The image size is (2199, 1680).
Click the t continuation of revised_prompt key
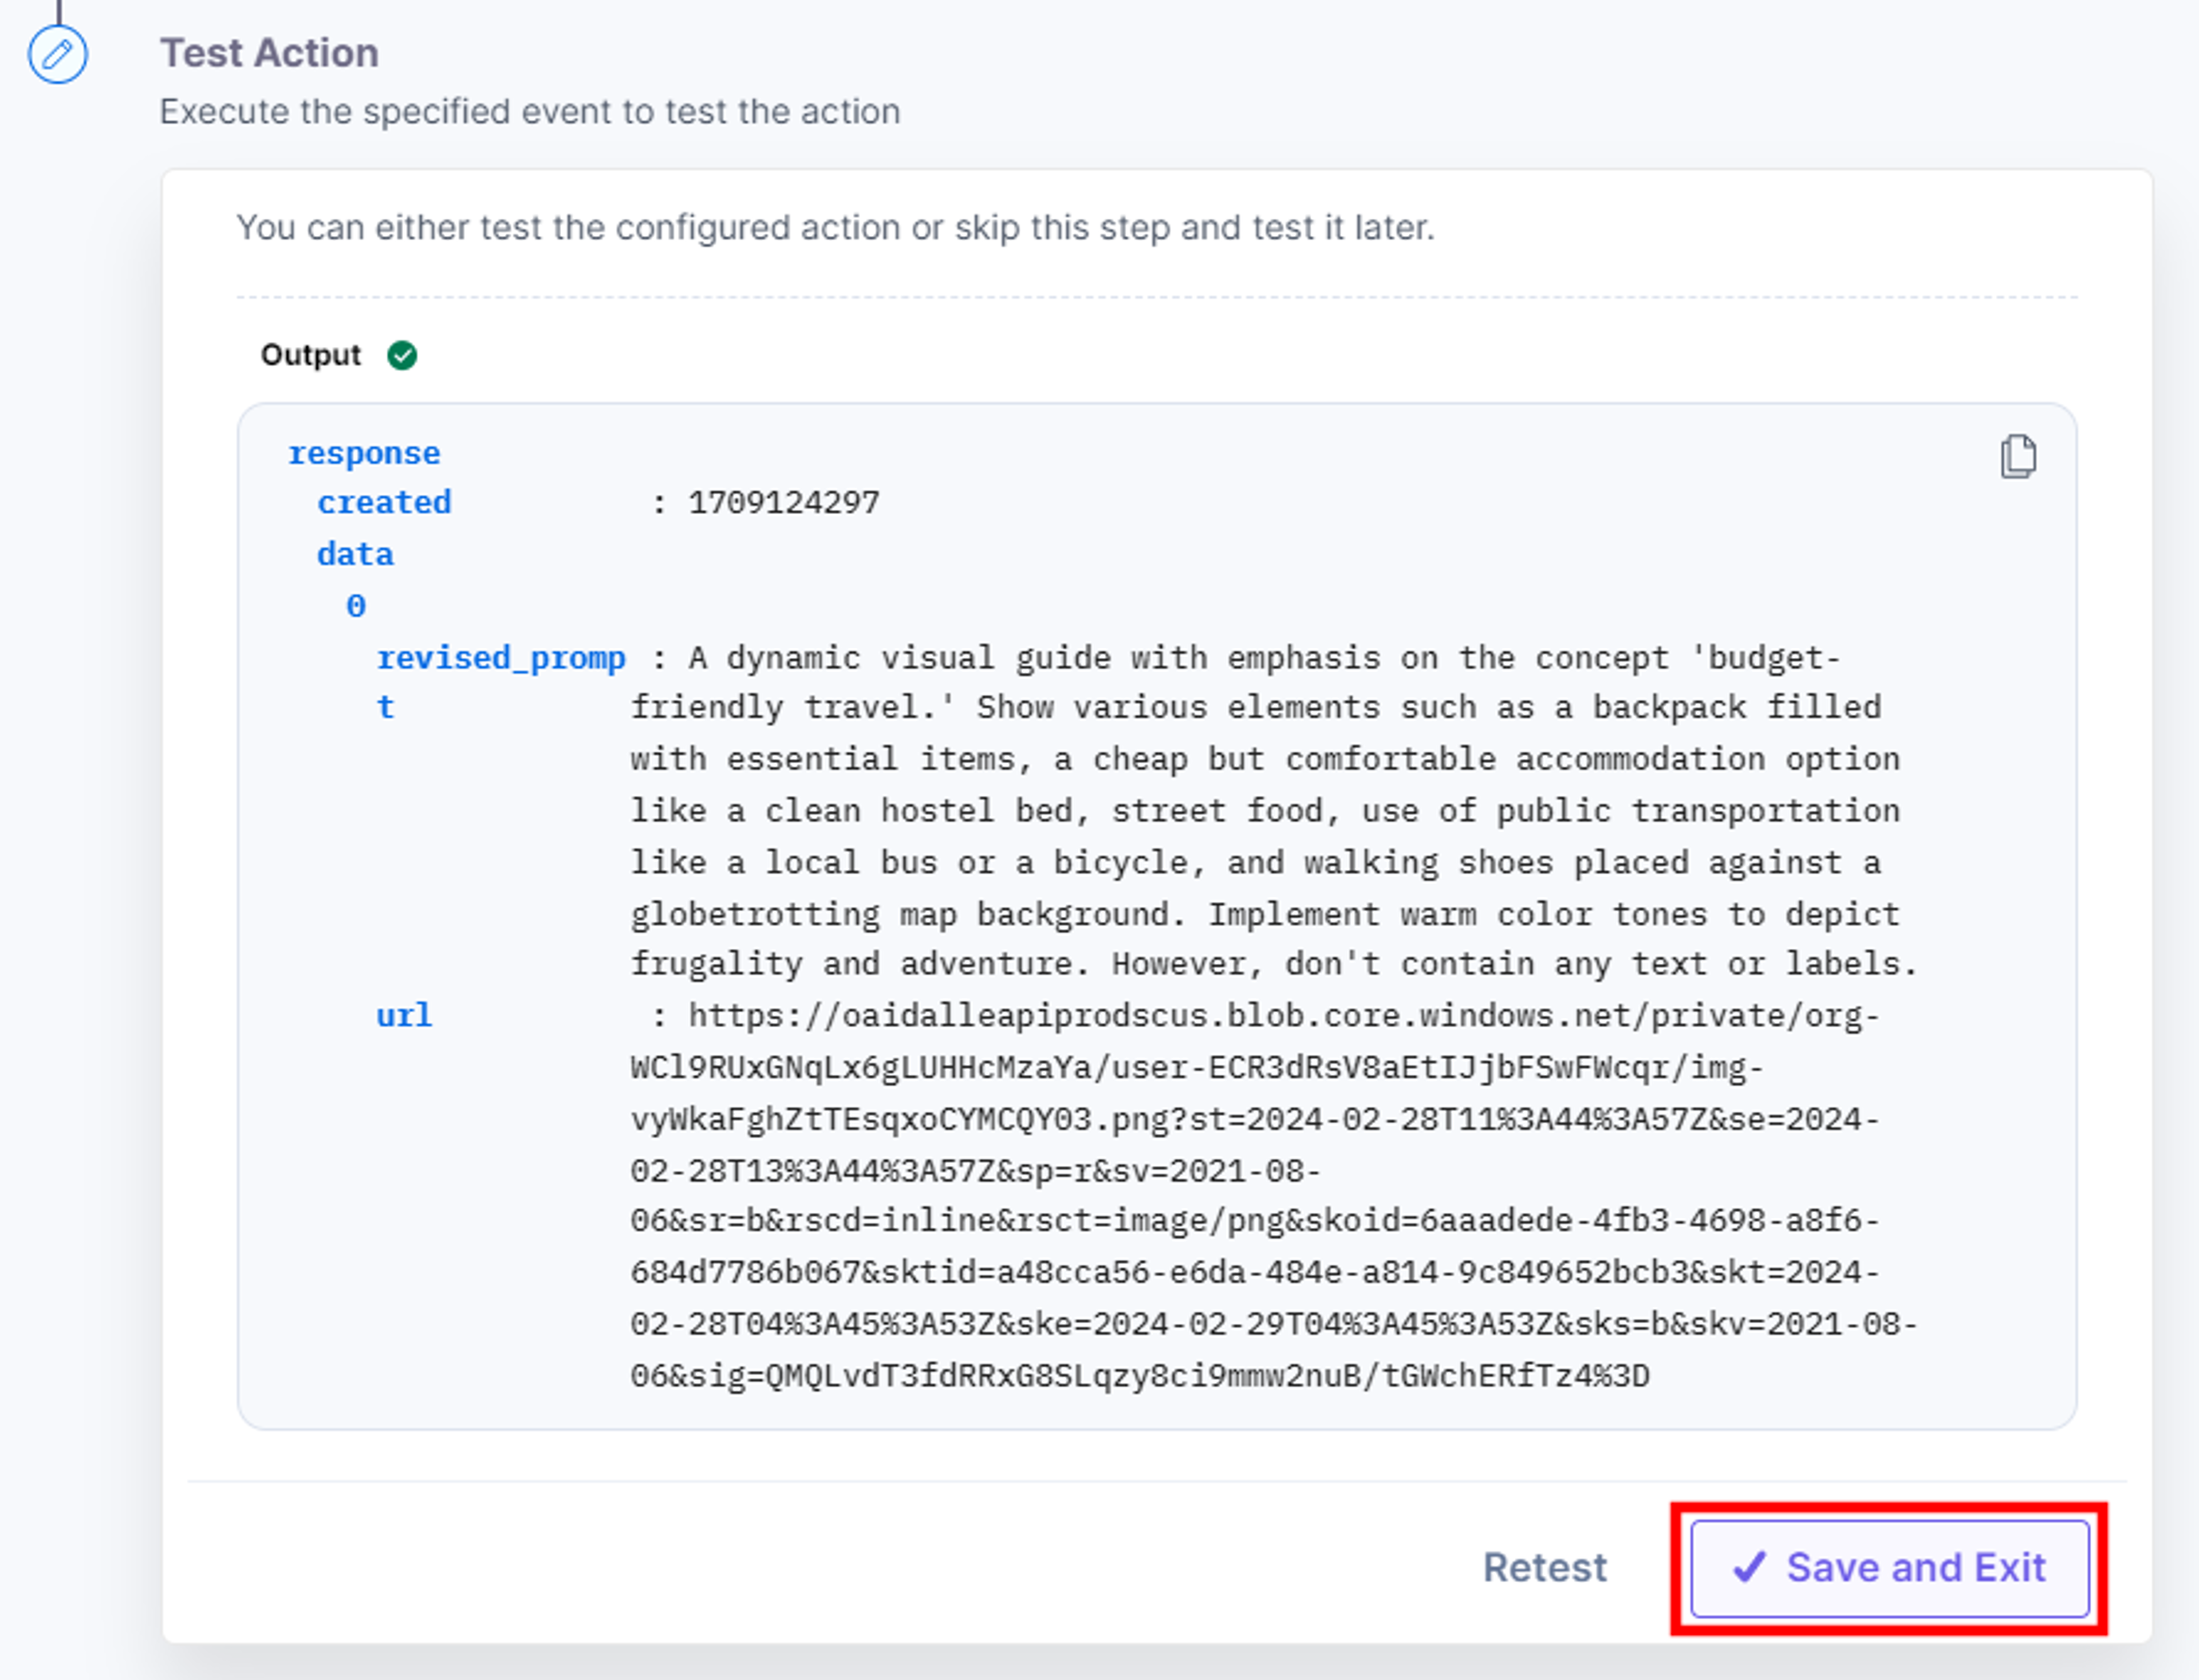[x=385, y=708]
